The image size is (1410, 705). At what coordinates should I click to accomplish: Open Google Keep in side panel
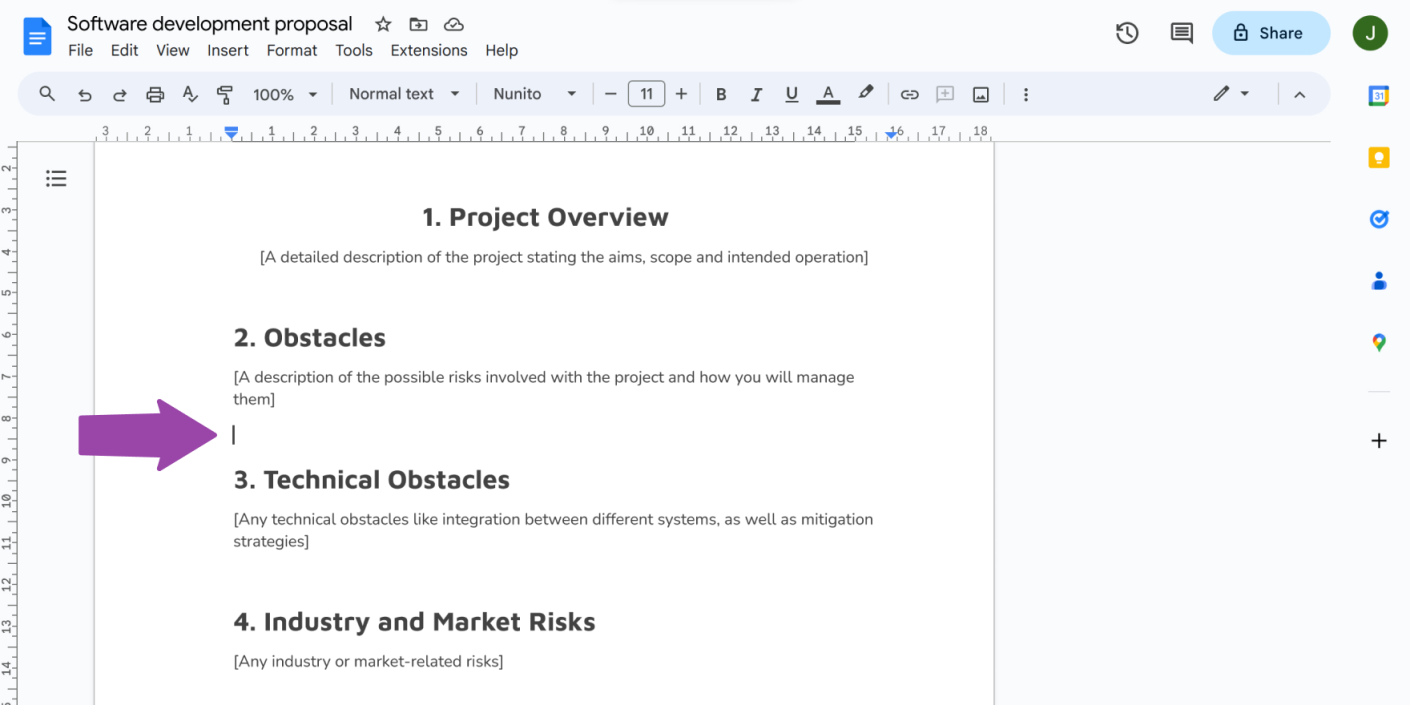click(1379, 157)
